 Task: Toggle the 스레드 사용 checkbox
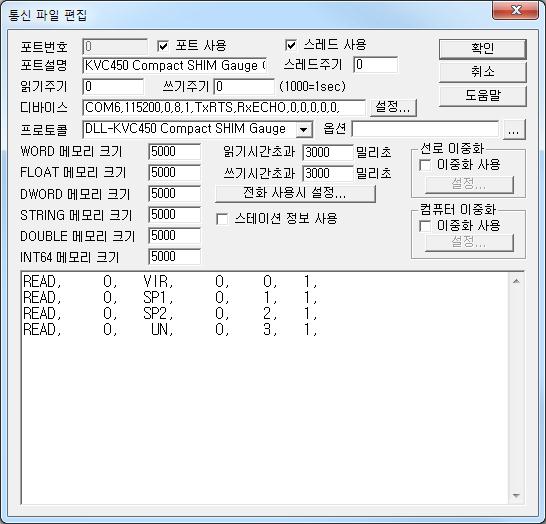291,45
